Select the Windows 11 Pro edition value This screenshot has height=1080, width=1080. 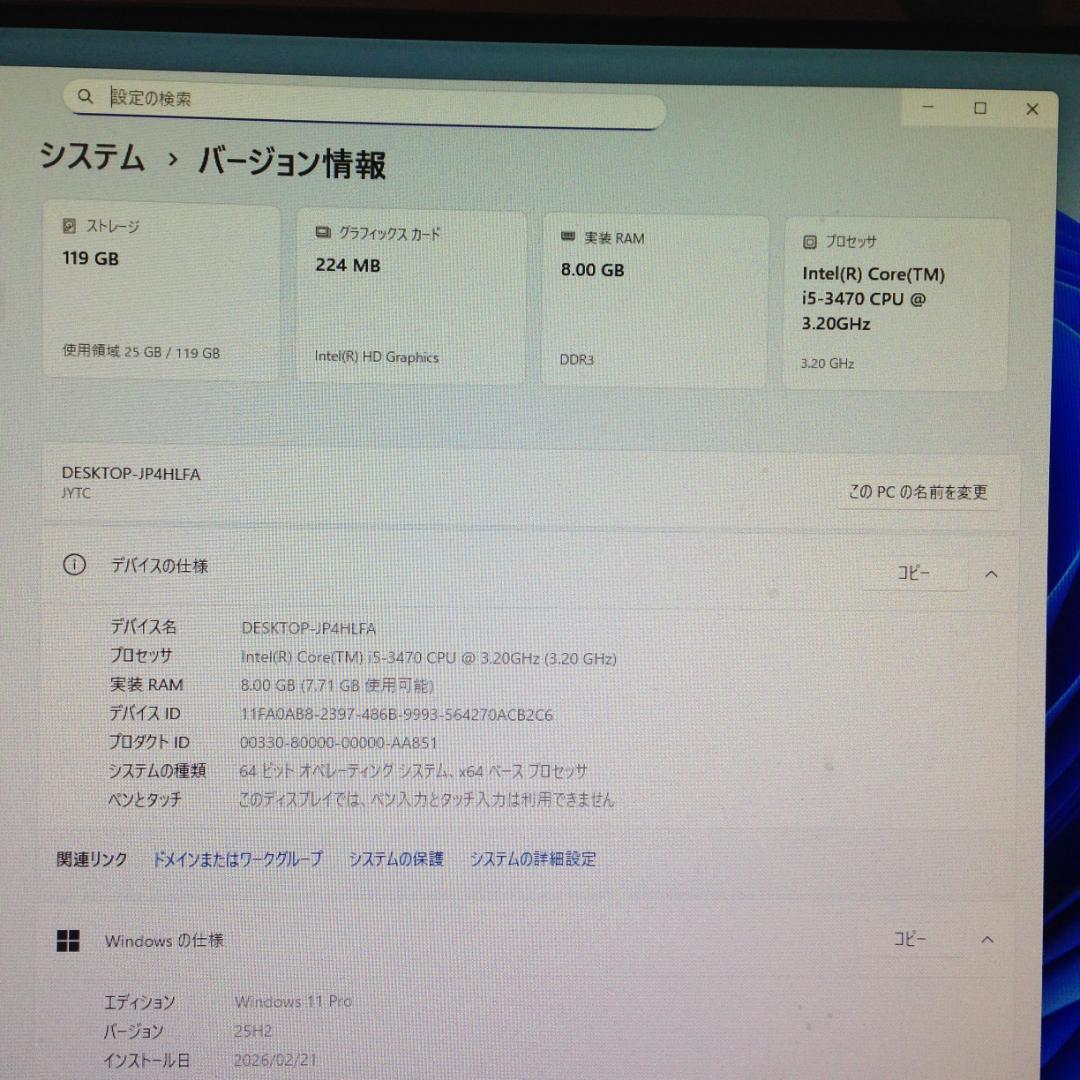click(x=293, y=1001)
